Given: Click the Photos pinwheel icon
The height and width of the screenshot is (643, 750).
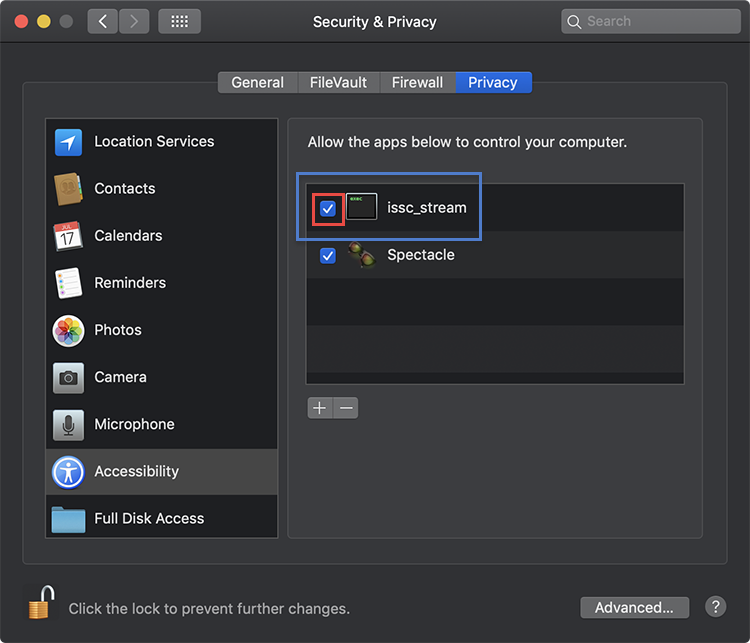Looking at the screenshot, I should [68, 331].
